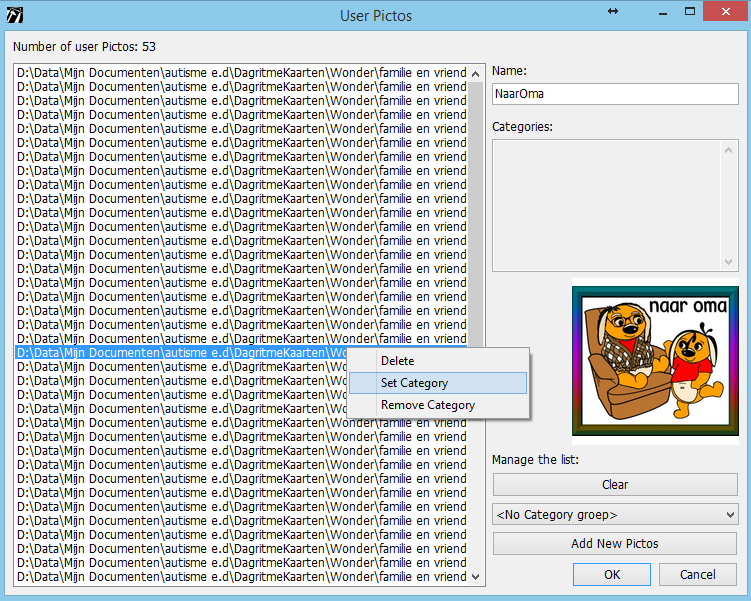
Task: Click into the Name field containing NaarOma
Action: coord(614,95)
